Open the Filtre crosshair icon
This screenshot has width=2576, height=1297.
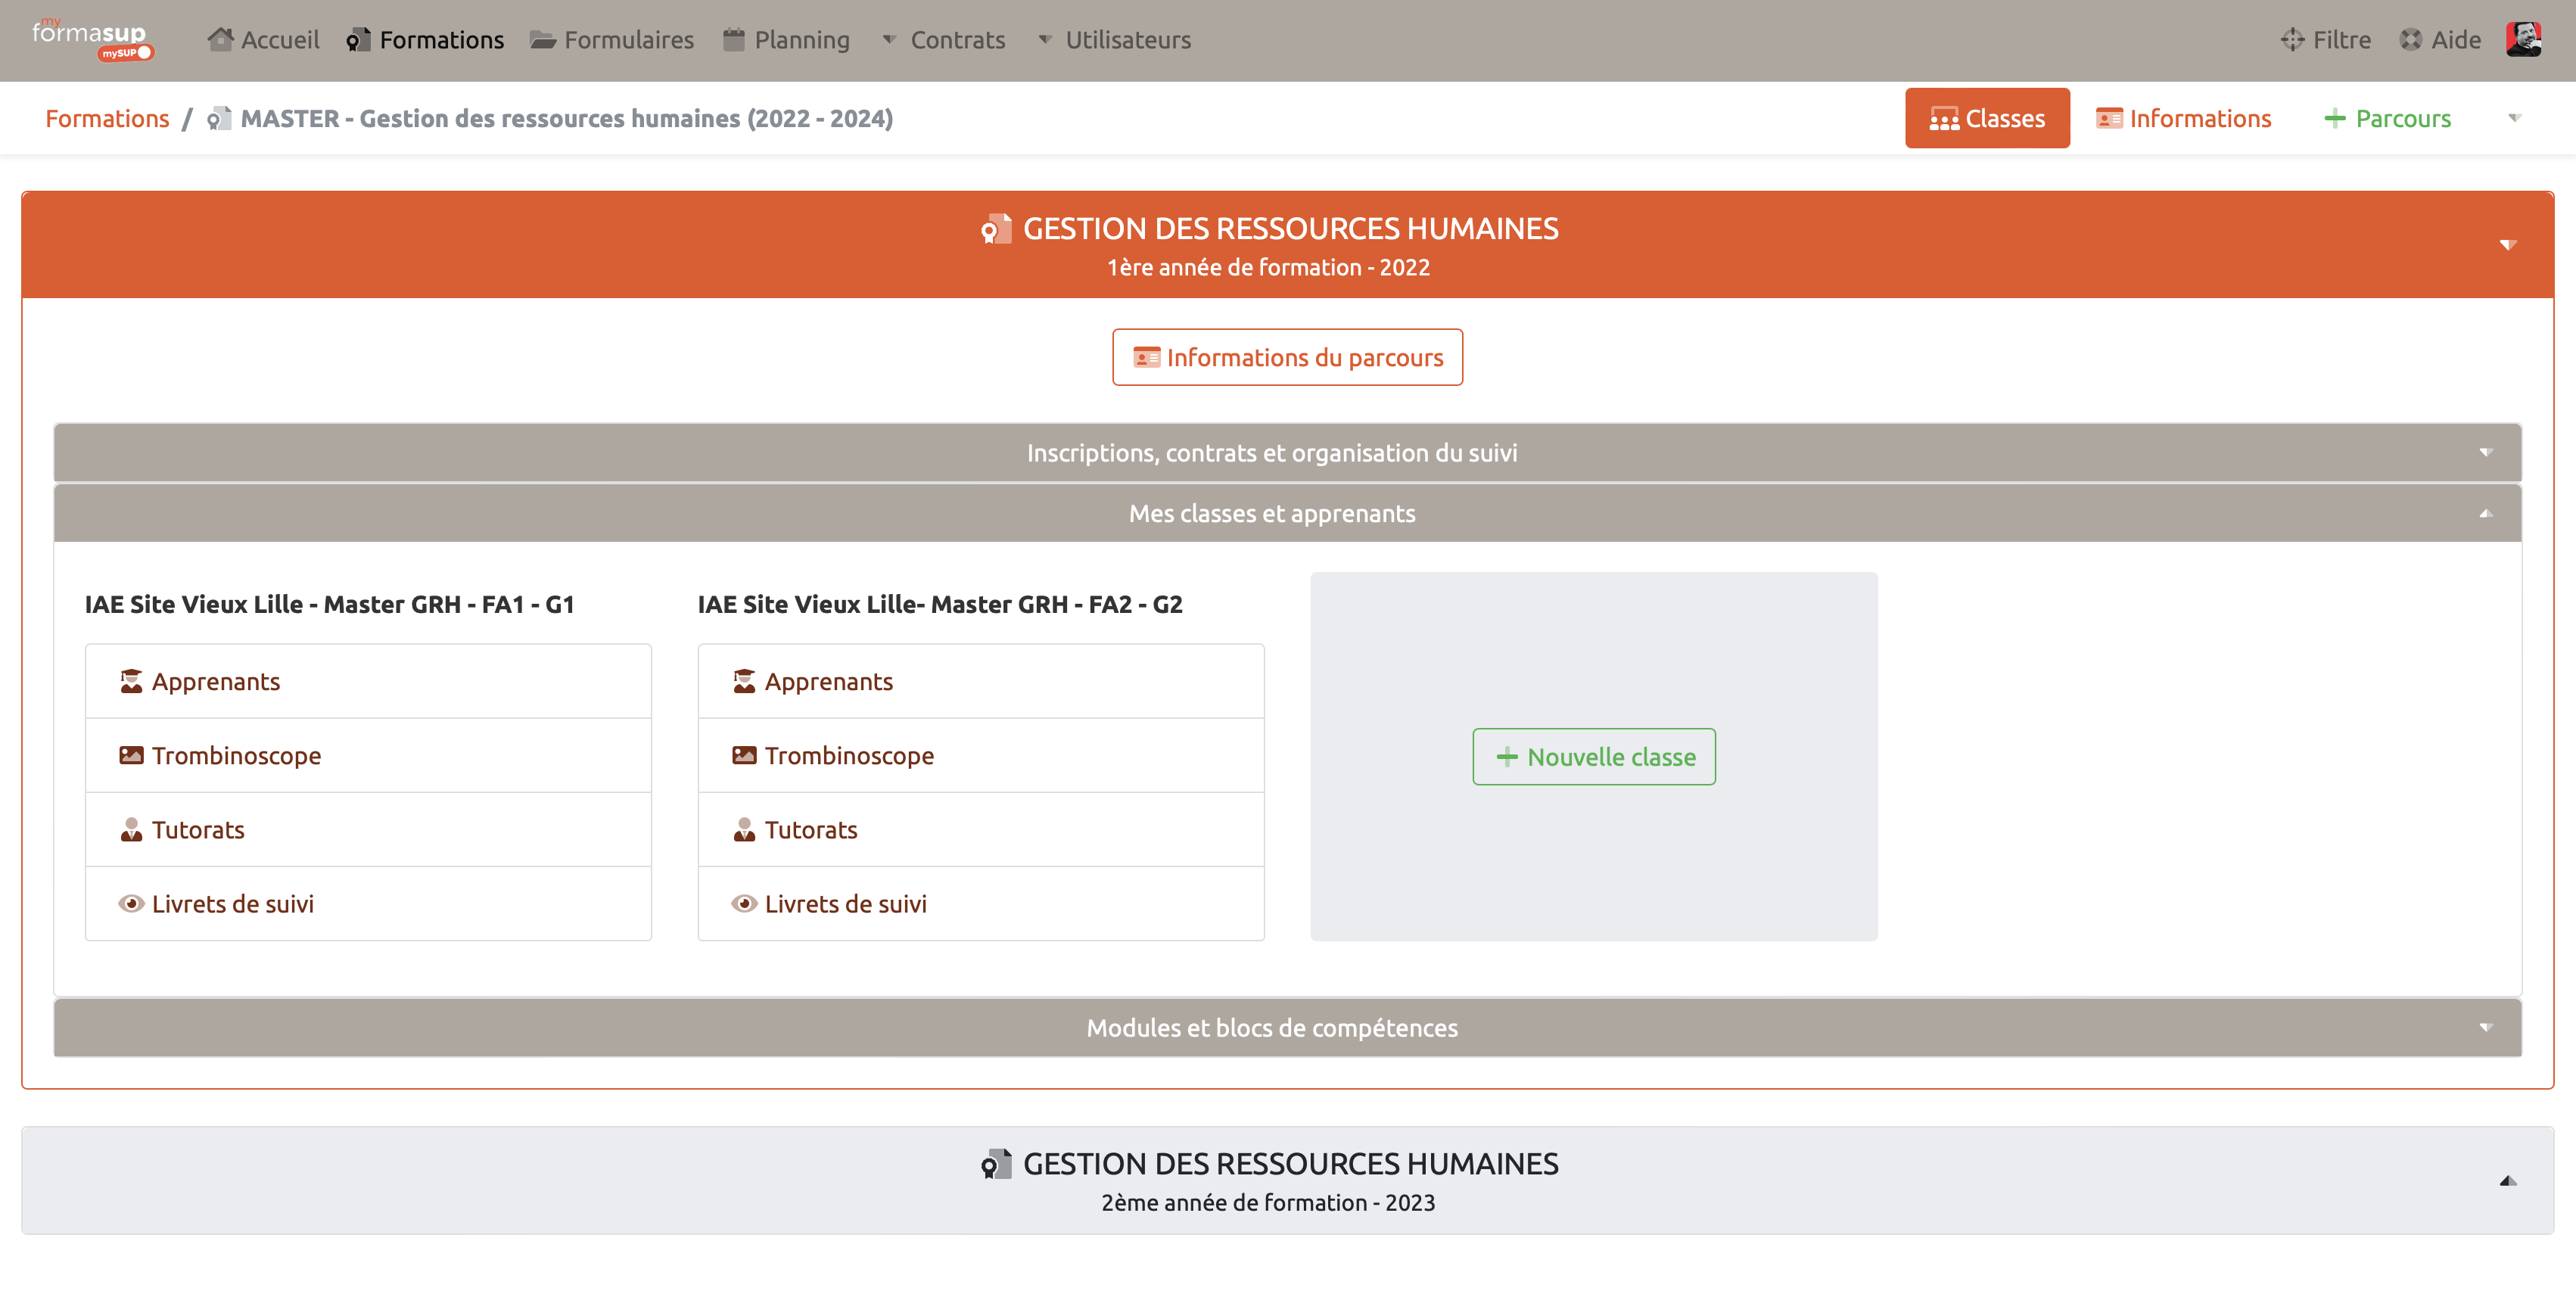2292,39
